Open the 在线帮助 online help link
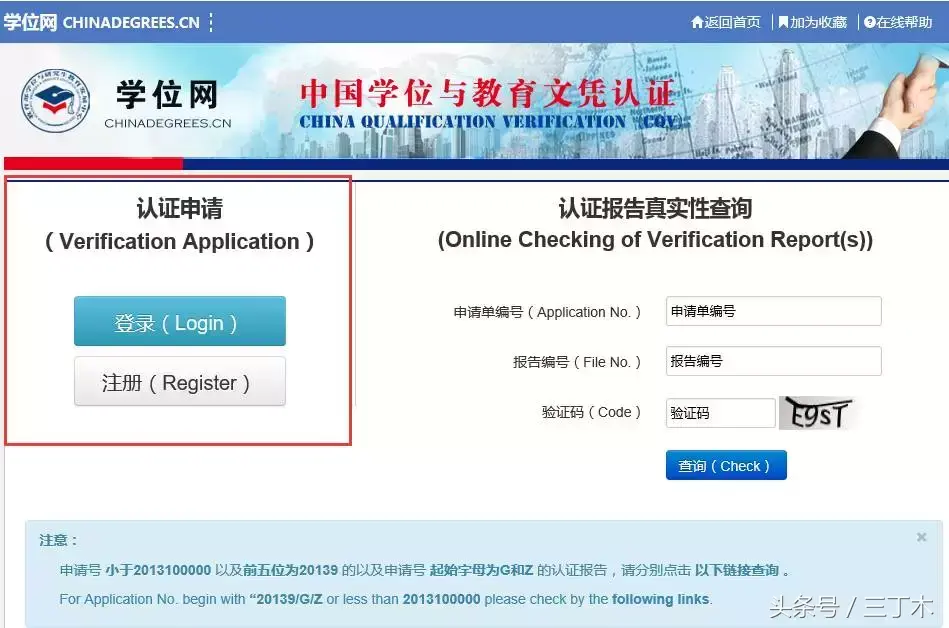The width and height of the screenshot is (949, 628). coord(898,22)
